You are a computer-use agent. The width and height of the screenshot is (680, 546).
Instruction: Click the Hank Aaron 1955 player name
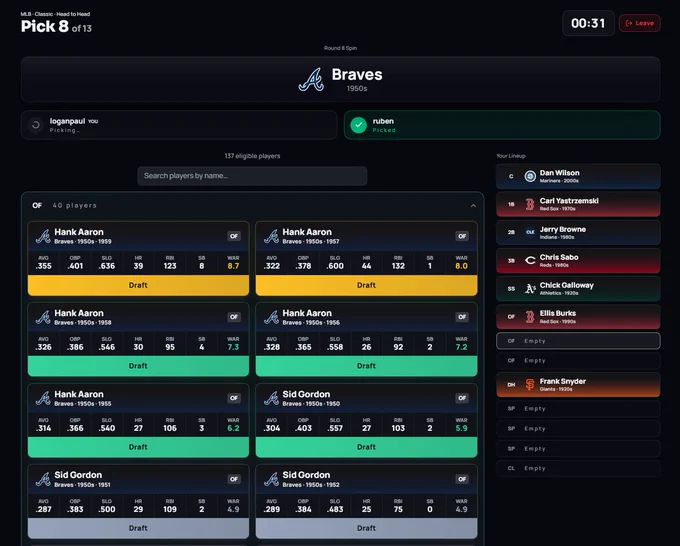tap(79, 394)
